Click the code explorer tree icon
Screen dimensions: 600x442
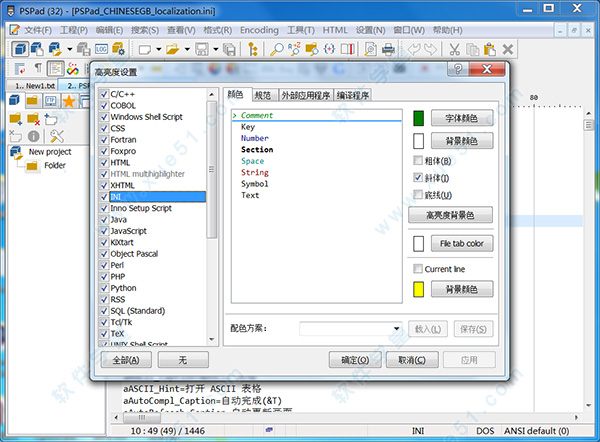coord(253,49)
